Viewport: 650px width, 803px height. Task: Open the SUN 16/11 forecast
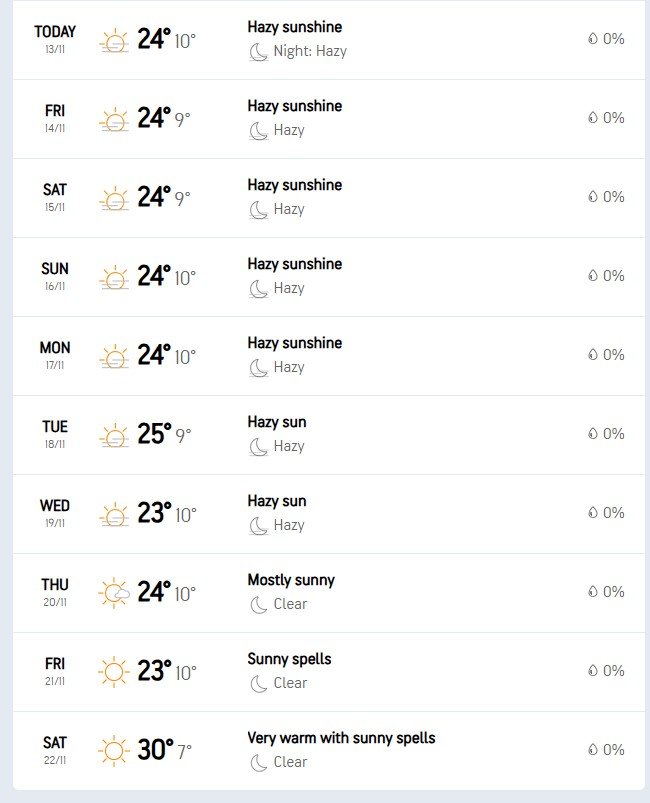[x=55, y=276]
